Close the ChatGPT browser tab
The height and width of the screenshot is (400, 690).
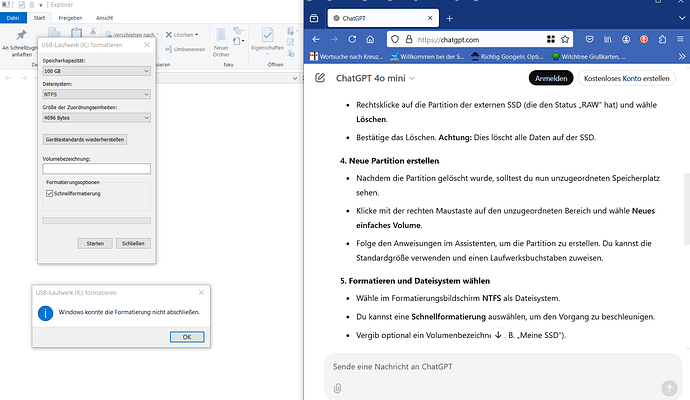click(x=430, y=18)
